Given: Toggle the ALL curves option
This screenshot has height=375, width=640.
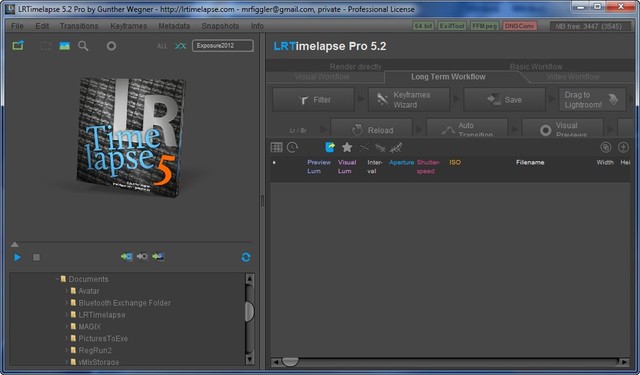Looking at the screenshot, I should click(162, 46).
